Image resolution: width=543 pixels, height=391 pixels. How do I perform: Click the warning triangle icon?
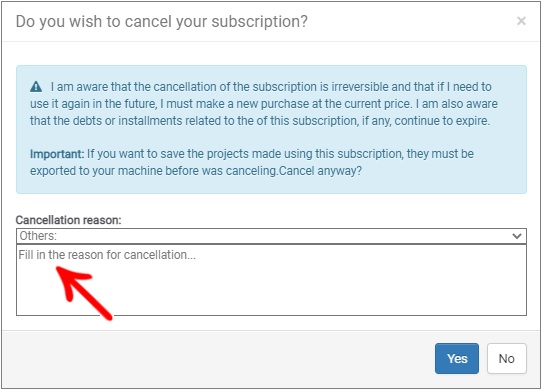[x=36, y=87]
